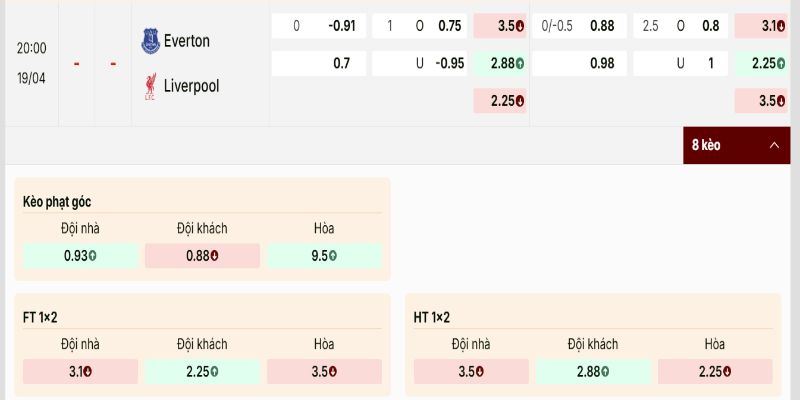This screenshot has width=800, height=400.
Task: Select Liverpool handicap odds 0.7
Action: pos(320,64)
